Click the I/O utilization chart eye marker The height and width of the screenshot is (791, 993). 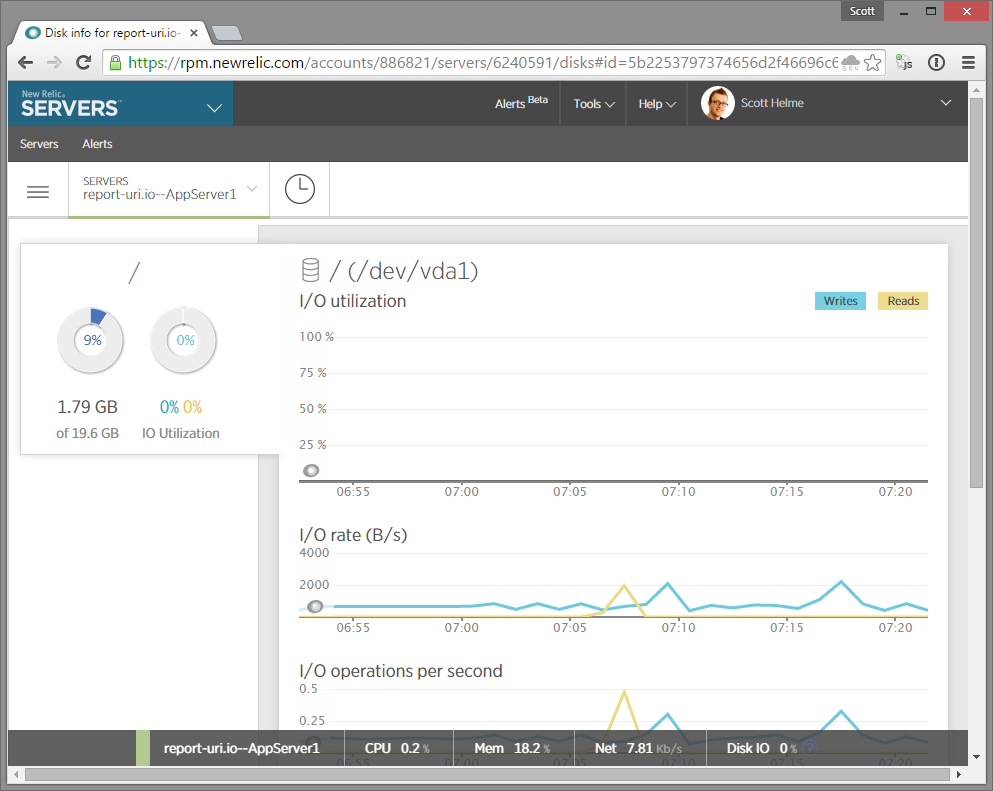coord(311,471)
